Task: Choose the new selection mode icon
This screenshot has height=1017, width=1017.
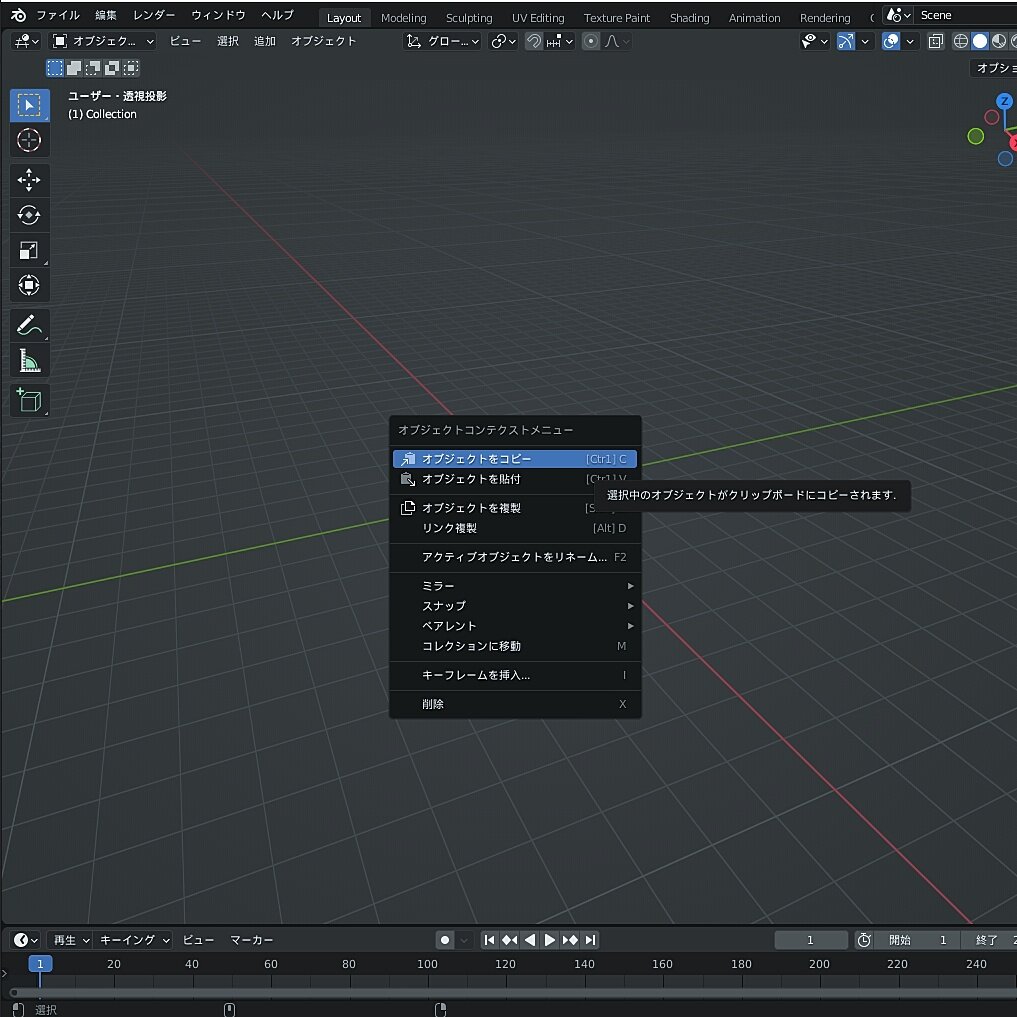Action: point(54,67)
